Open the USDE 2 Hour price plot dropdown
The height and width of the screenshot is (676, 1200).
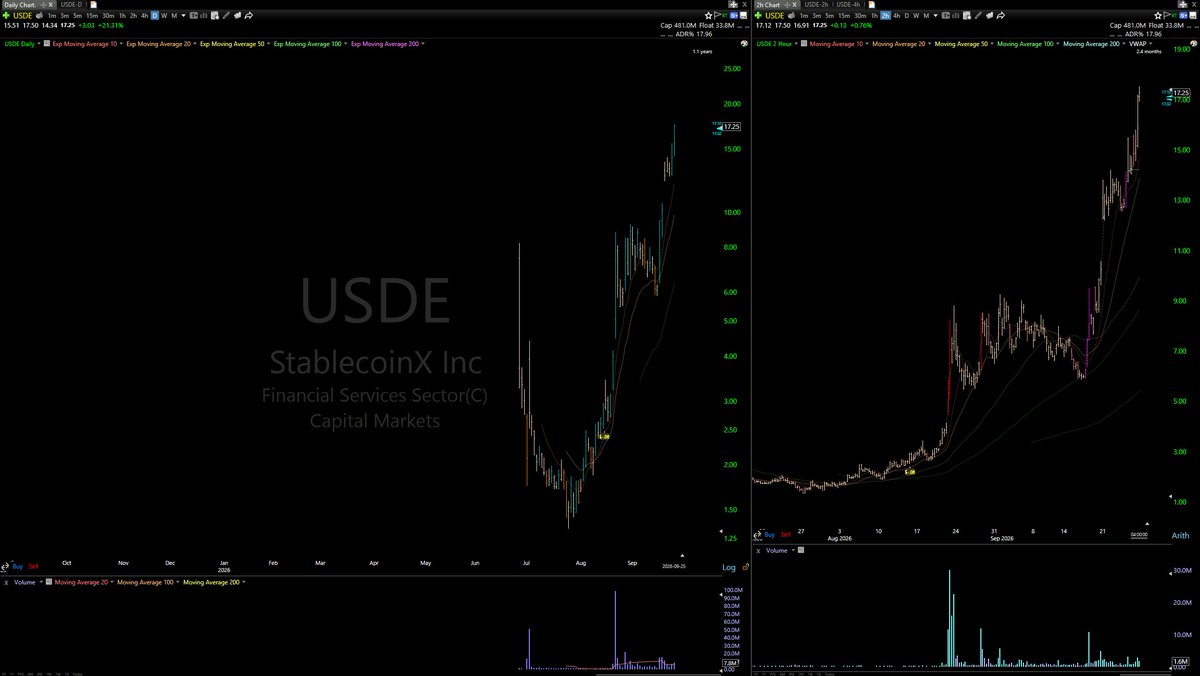(x=796, y=44)
